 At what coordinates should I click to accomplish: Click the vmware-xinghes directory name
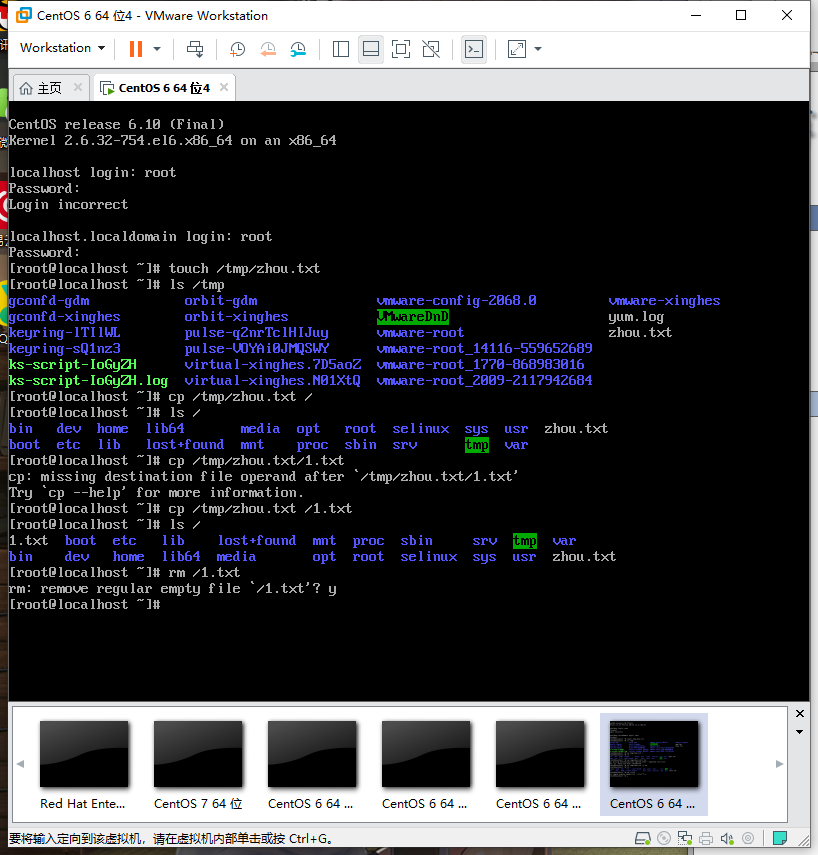click(664, 301)
